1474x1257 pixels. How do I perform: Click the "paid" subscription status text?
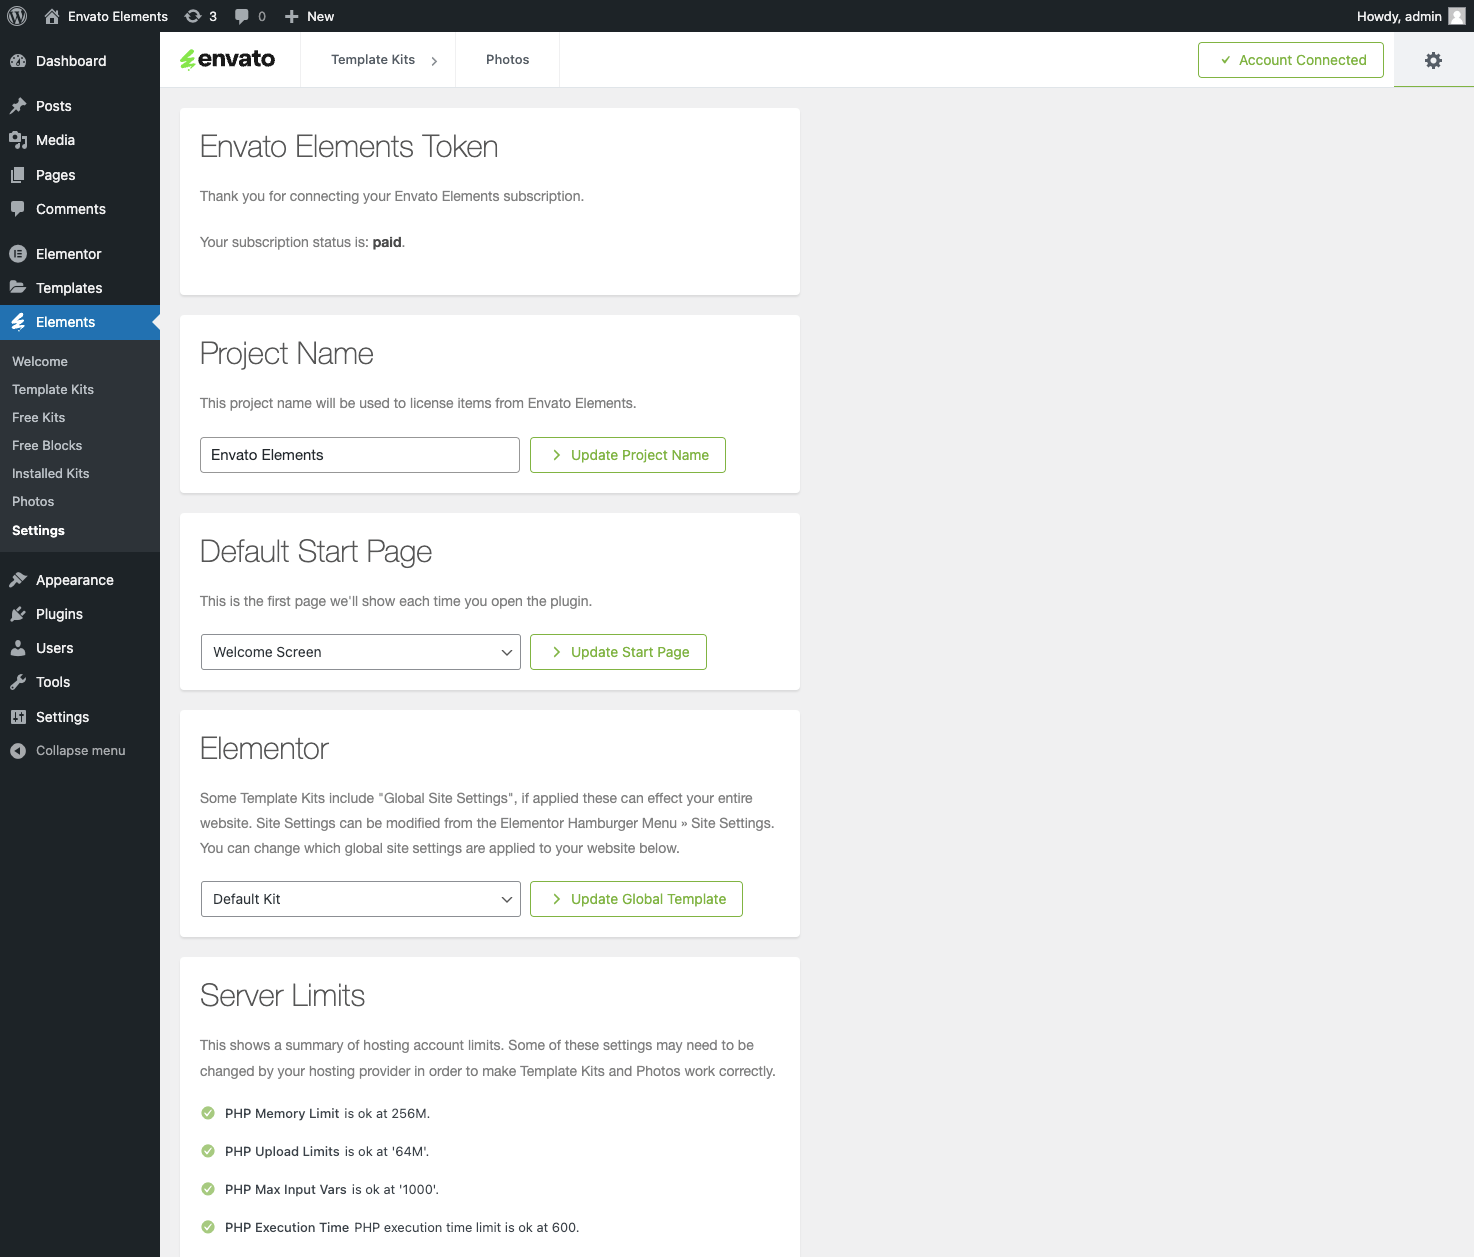coord(387,242)
